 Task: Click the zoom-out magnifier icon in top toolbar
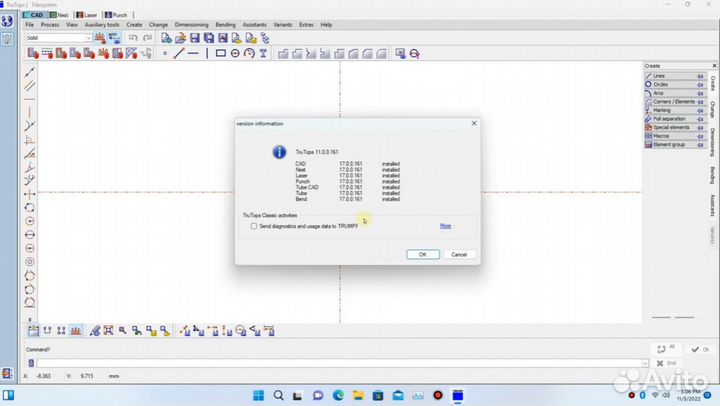coord(415,54)
